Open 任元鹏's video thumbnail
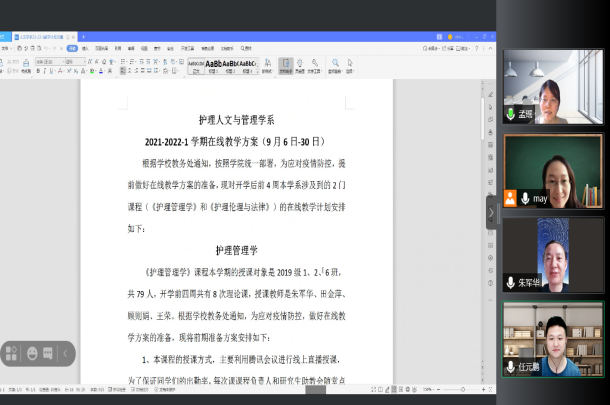The width and height of the screenshot is (610, 405). pyautogui.click(x=553, y=338)
